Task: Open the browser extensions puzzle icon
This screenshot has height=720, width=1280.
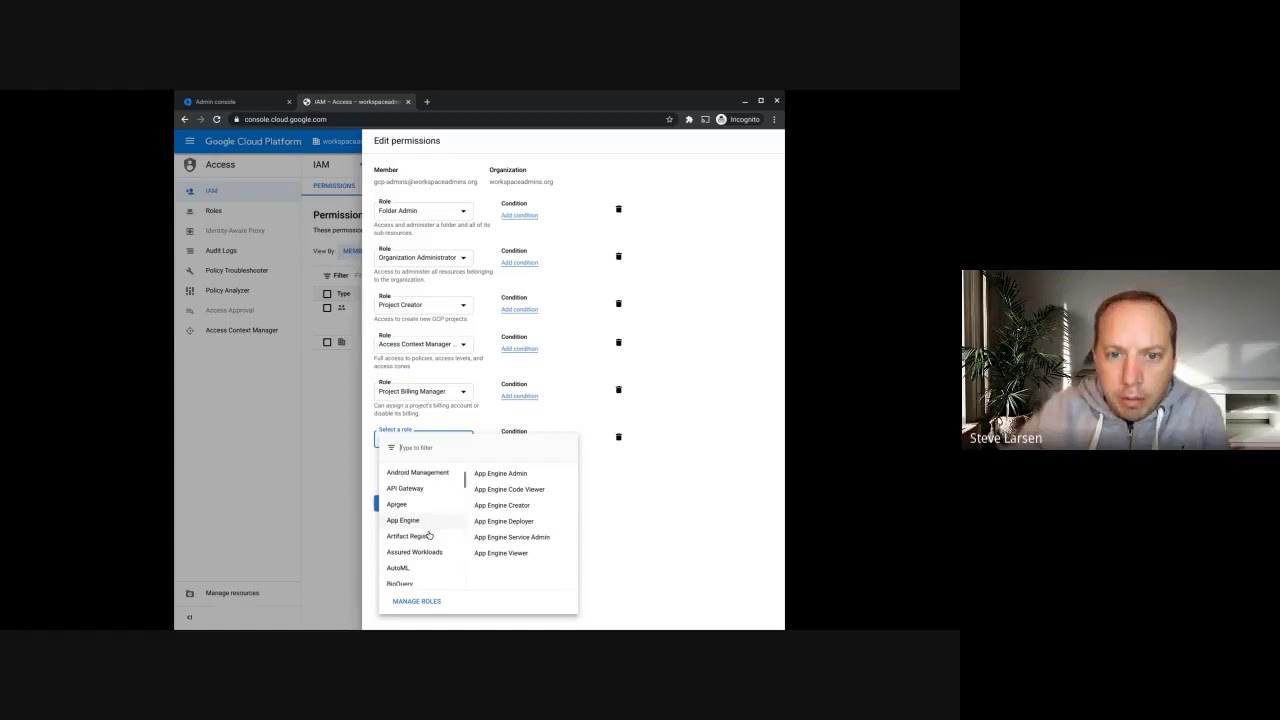Action: coord(689,119)
